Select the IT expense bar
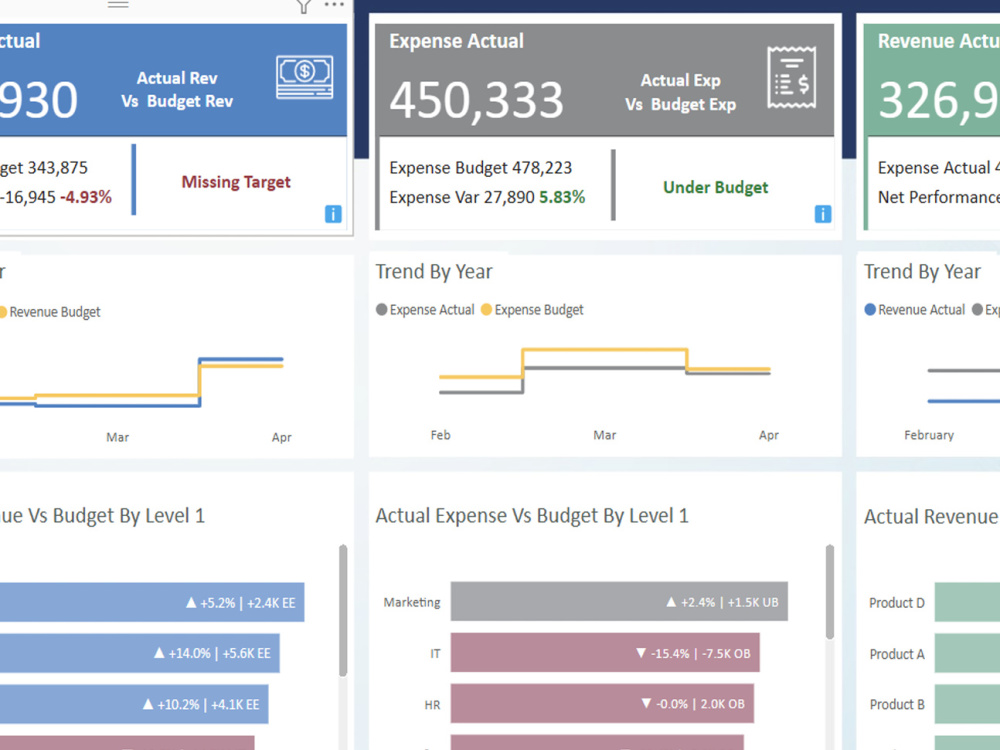 tap(605, 652)
